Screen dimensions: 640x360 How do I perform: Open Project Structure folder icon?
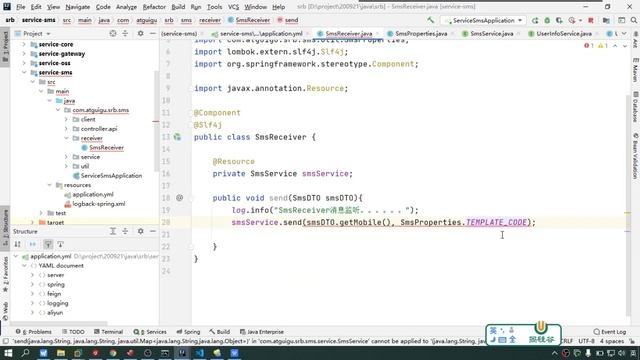tap(606, 20)
